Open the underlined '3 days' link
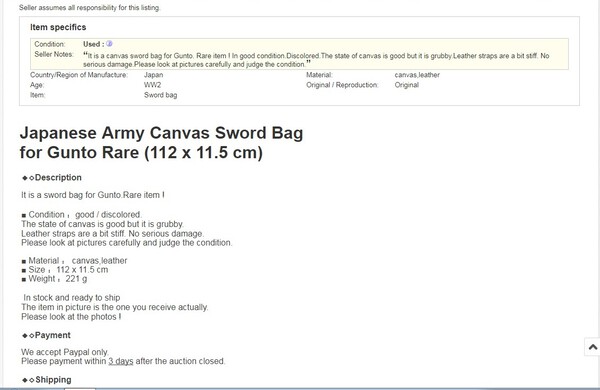The width and height of the screenshot is (600, 390). pyautogui.click(x=121, y=361)
